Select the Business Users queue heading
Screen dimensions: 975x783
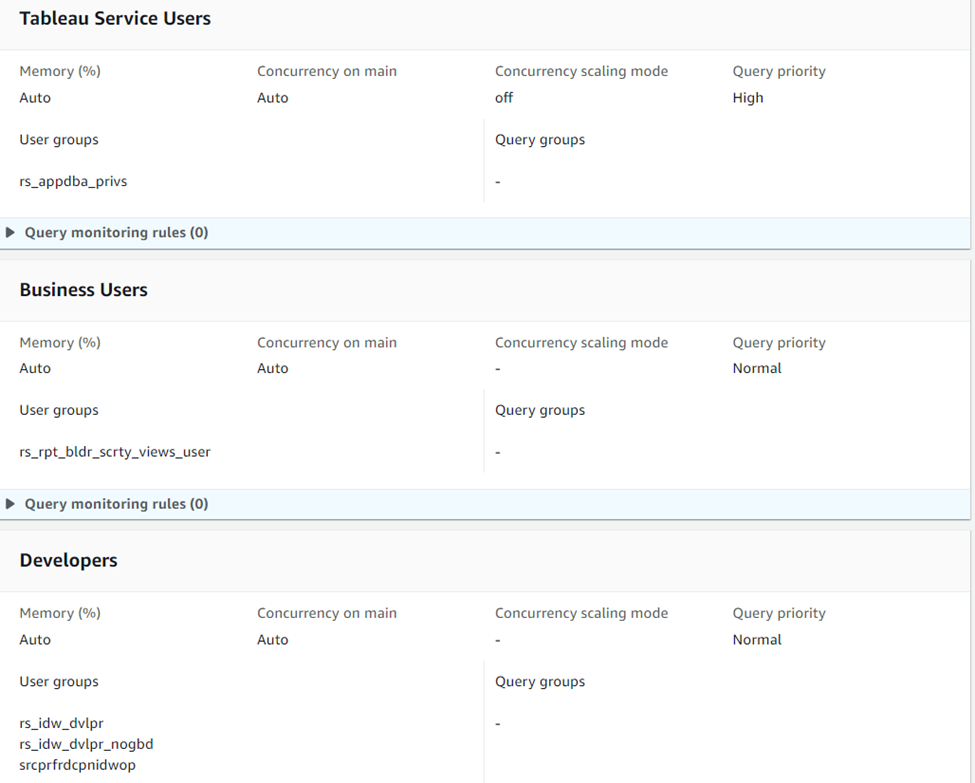[83, 290]
